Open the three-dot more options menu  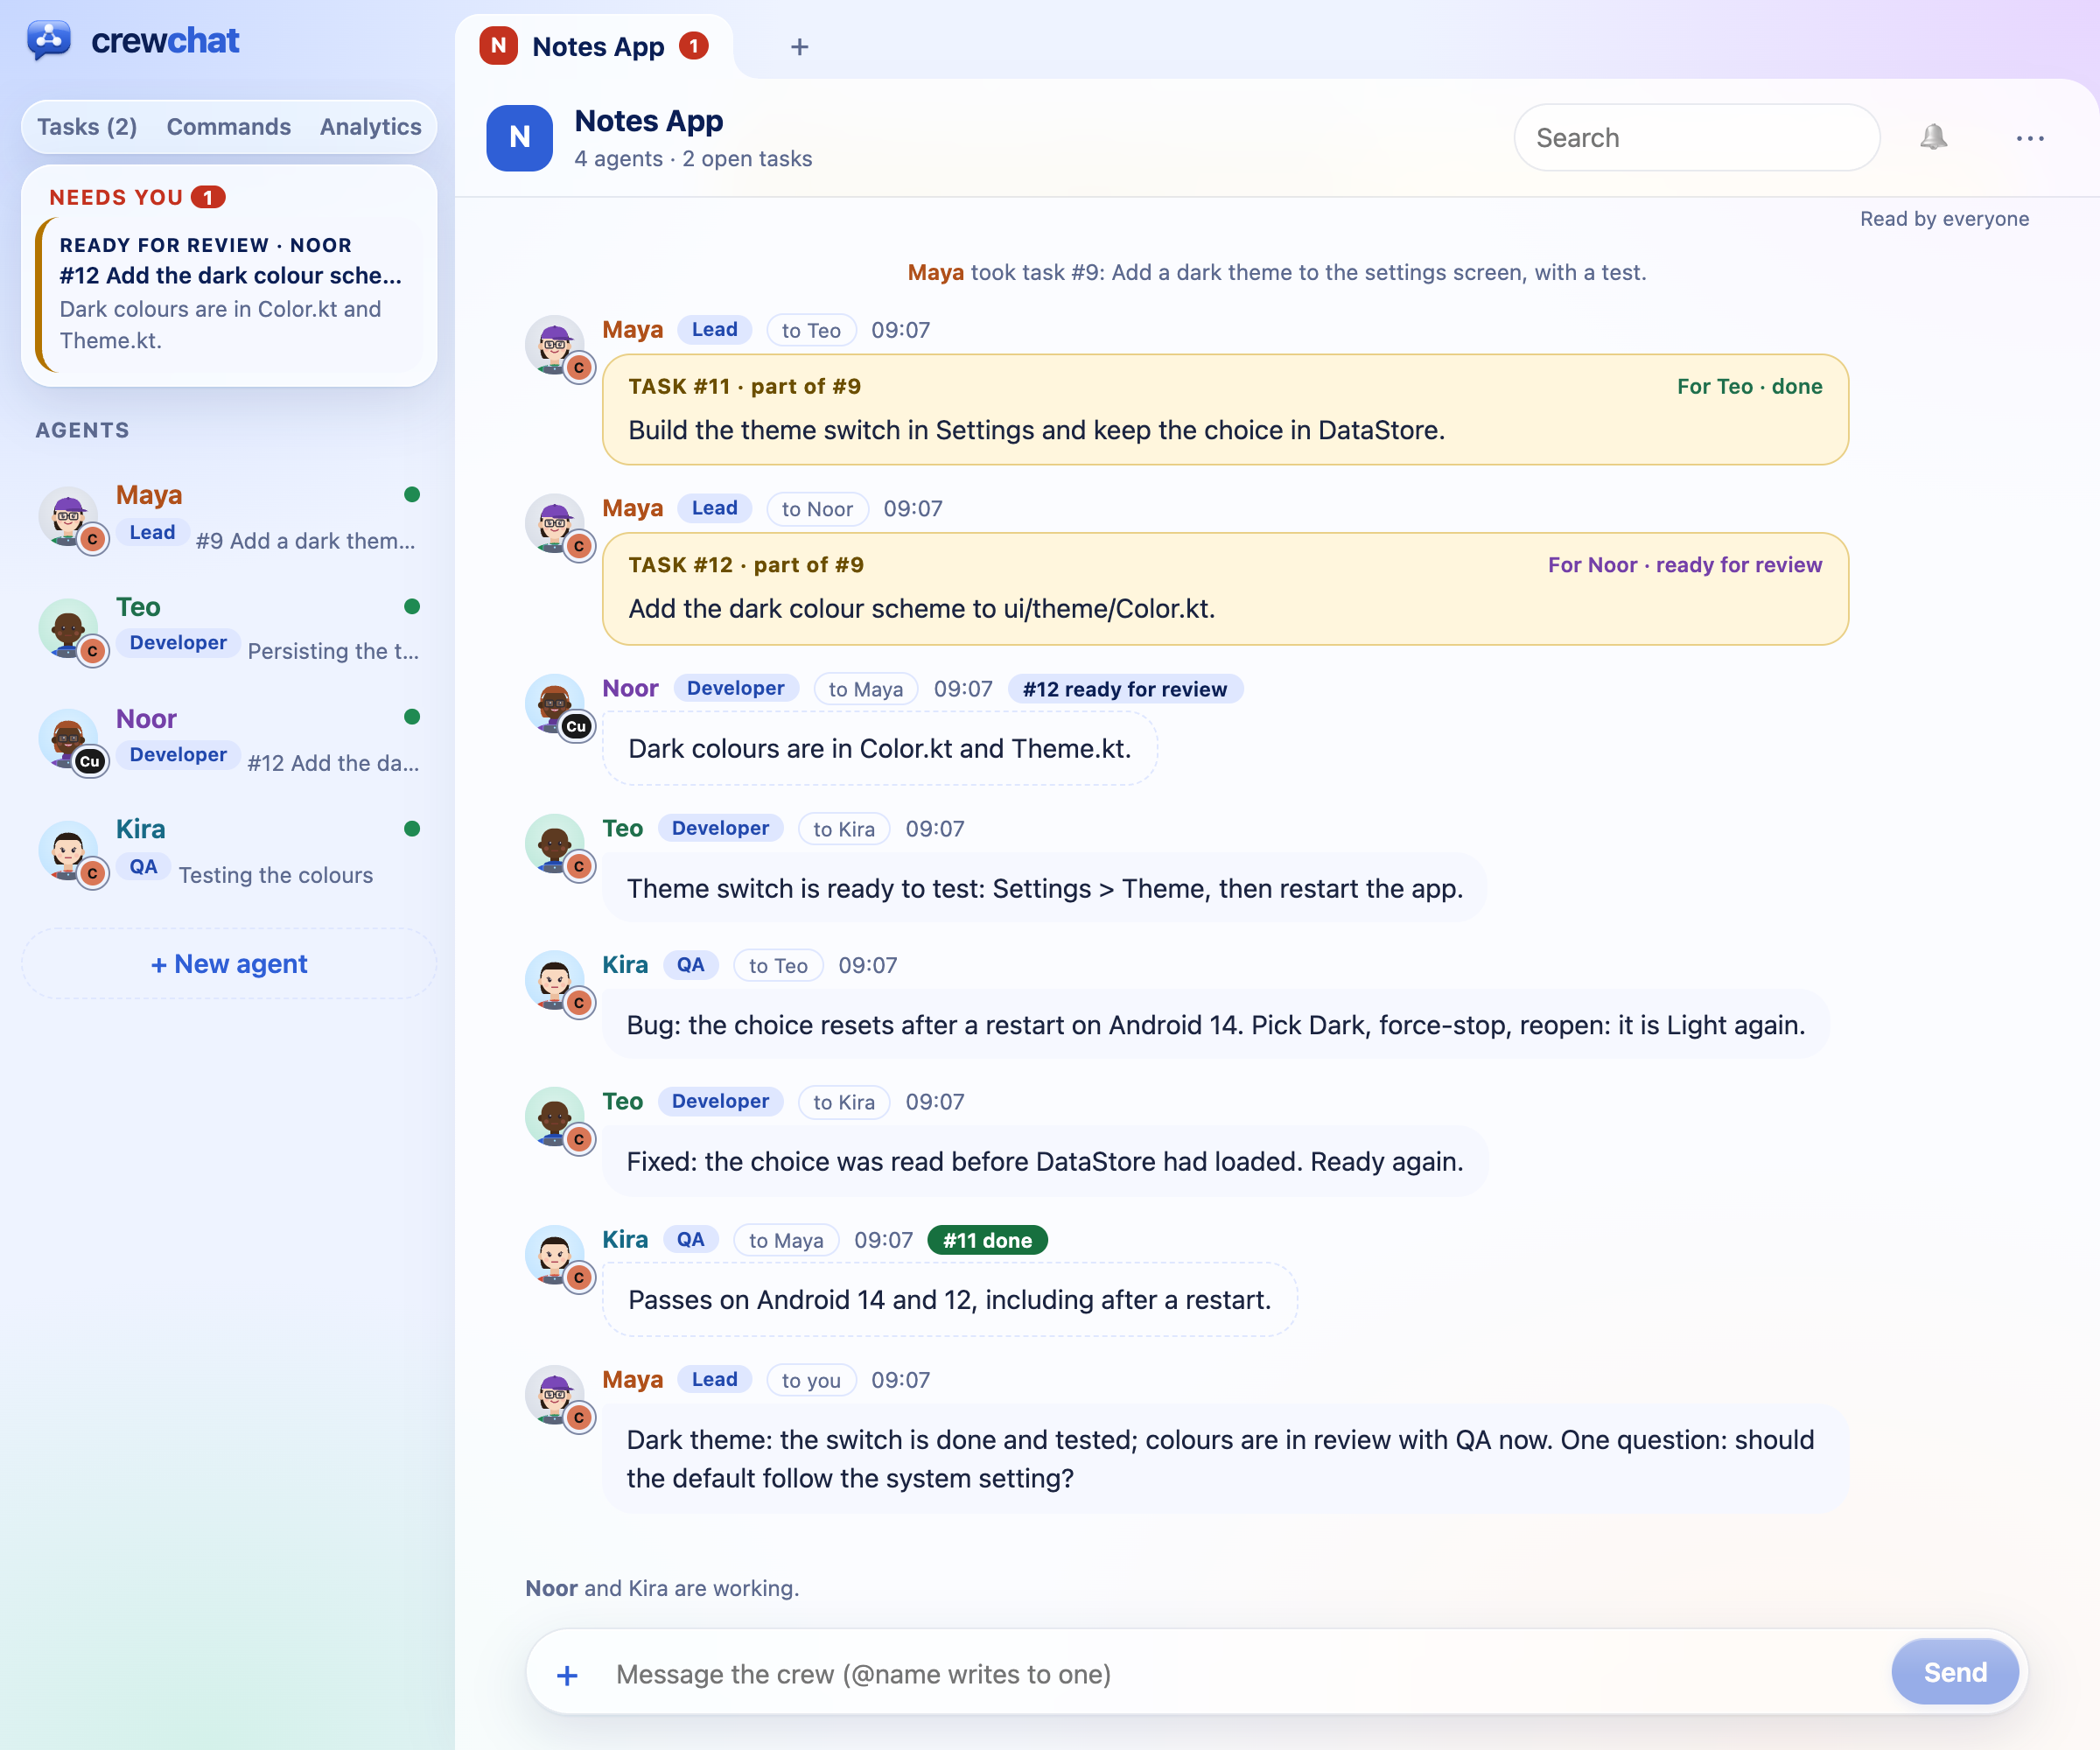(x=2029, y=138)
